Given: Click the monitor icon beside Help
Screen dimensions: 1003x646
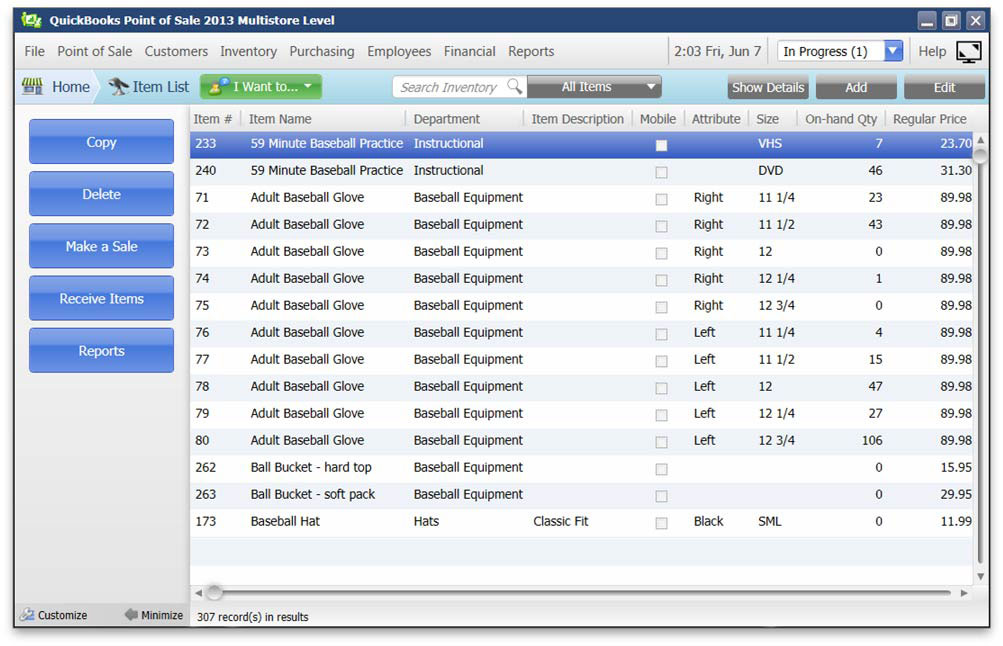Looking at the screenshot, I should tap(968, 52).
